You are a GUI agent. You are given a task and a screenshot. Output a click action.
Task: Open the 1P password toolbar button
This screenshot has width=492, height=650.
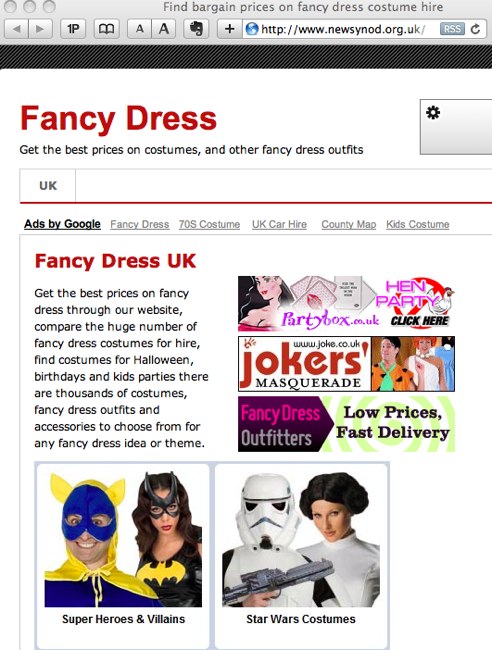[x=73, y=29]
